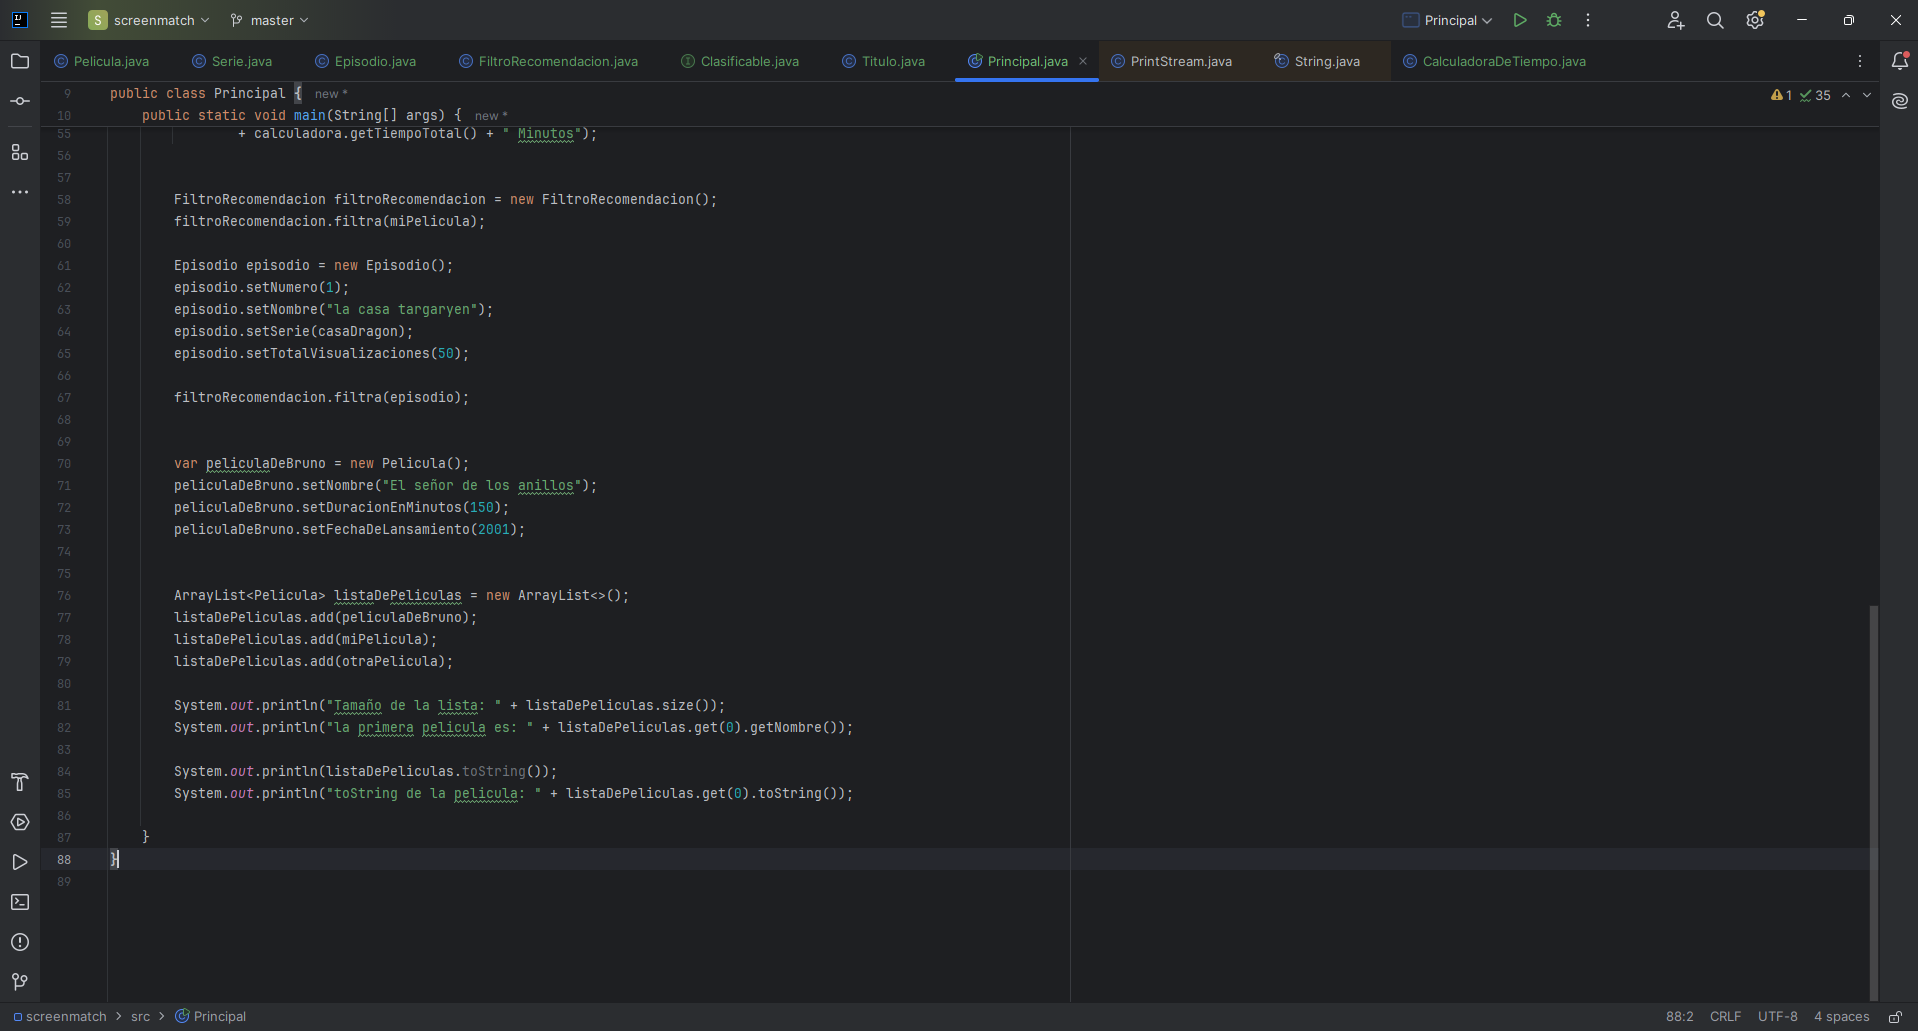Toggle file read-only lock icon
The height and width of the screenshot is (1031, 1918).
1895,1016
